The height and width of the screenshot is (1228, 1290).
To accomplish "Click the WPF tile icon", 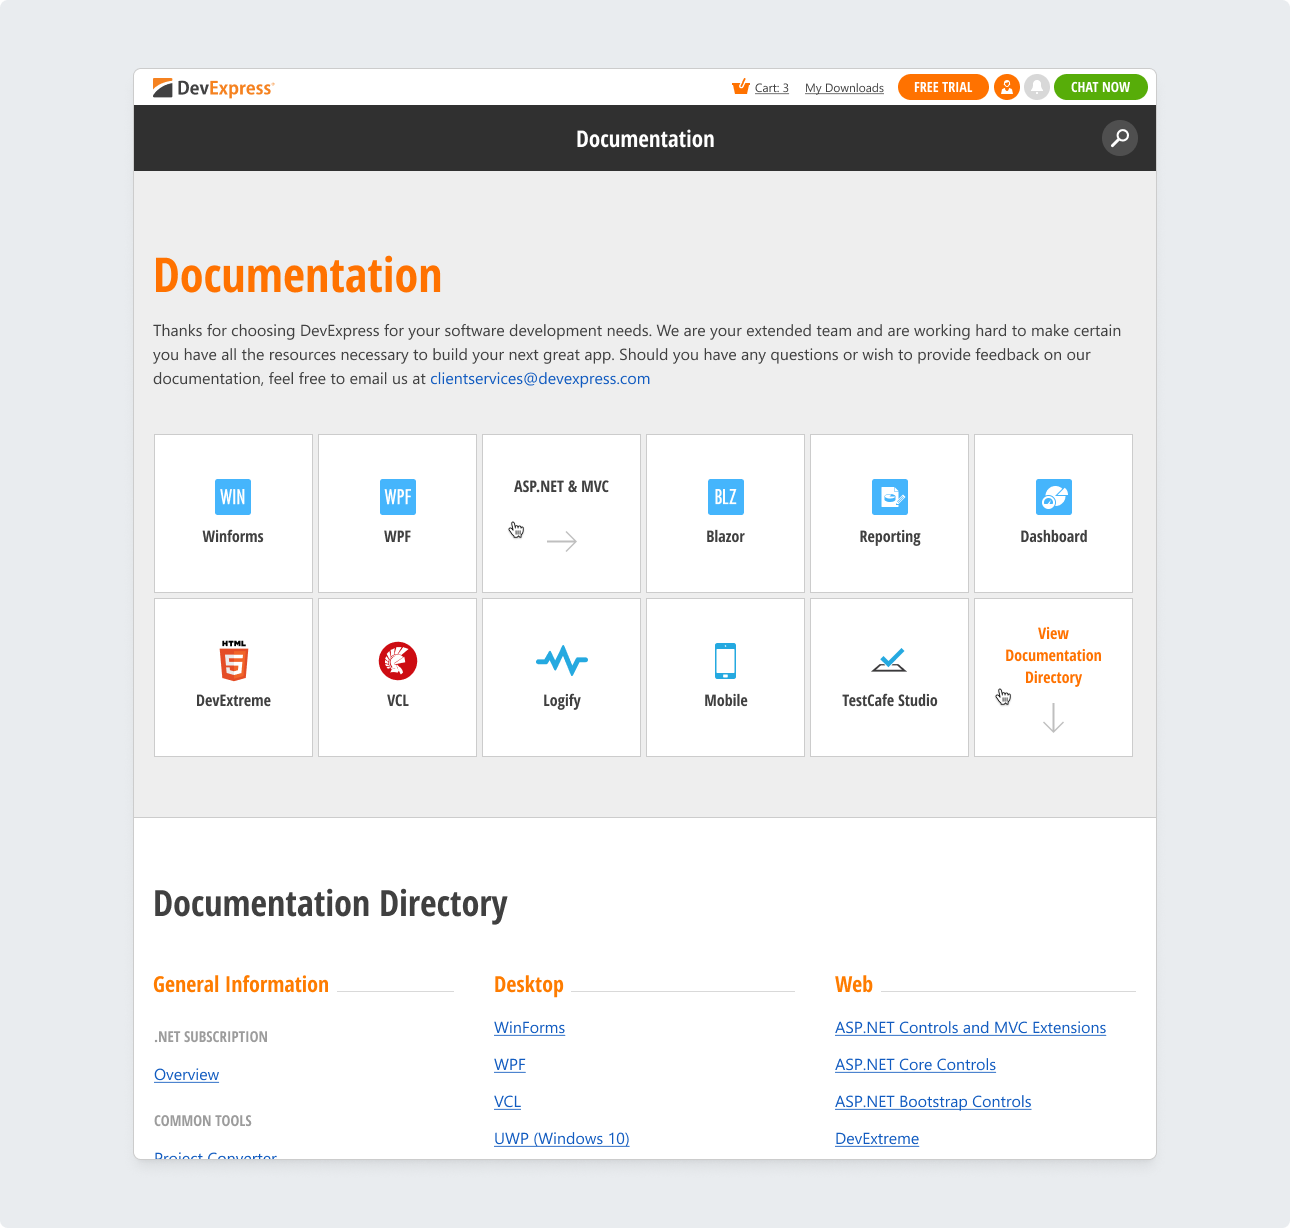I will pyautogui.click(x=398, y=497).
